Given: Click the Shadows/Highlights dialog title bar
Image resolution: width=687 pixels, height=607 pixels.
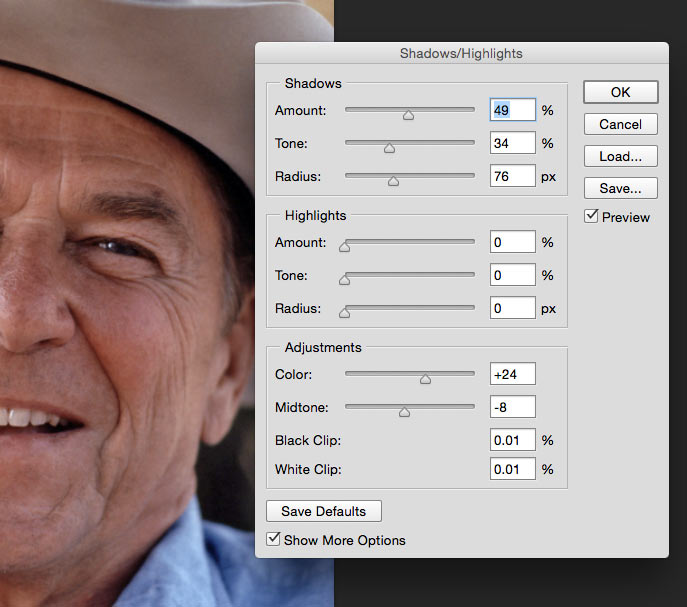Looking at the screenshot, I should (461, 53).
